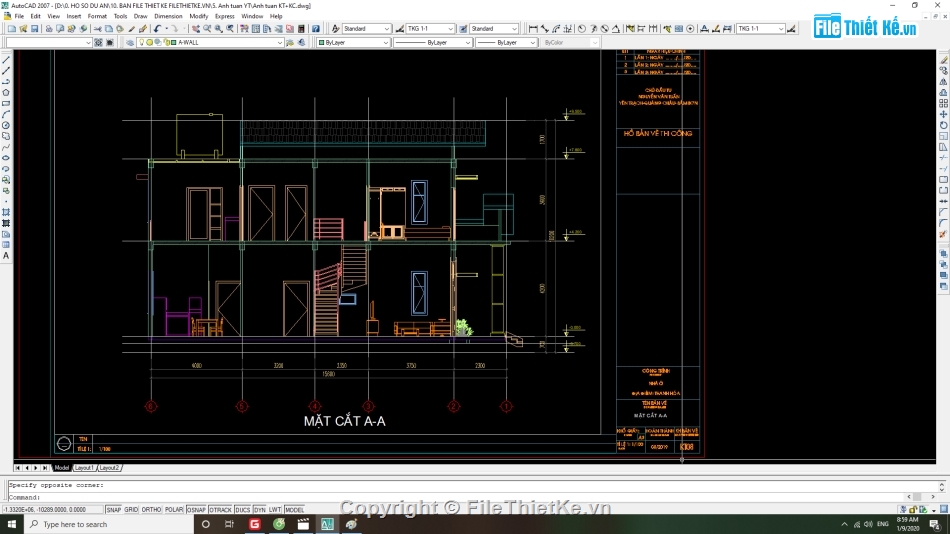Switch to the Layout1 tab
This screenshot has width=950, height=534.
point(84,468)
